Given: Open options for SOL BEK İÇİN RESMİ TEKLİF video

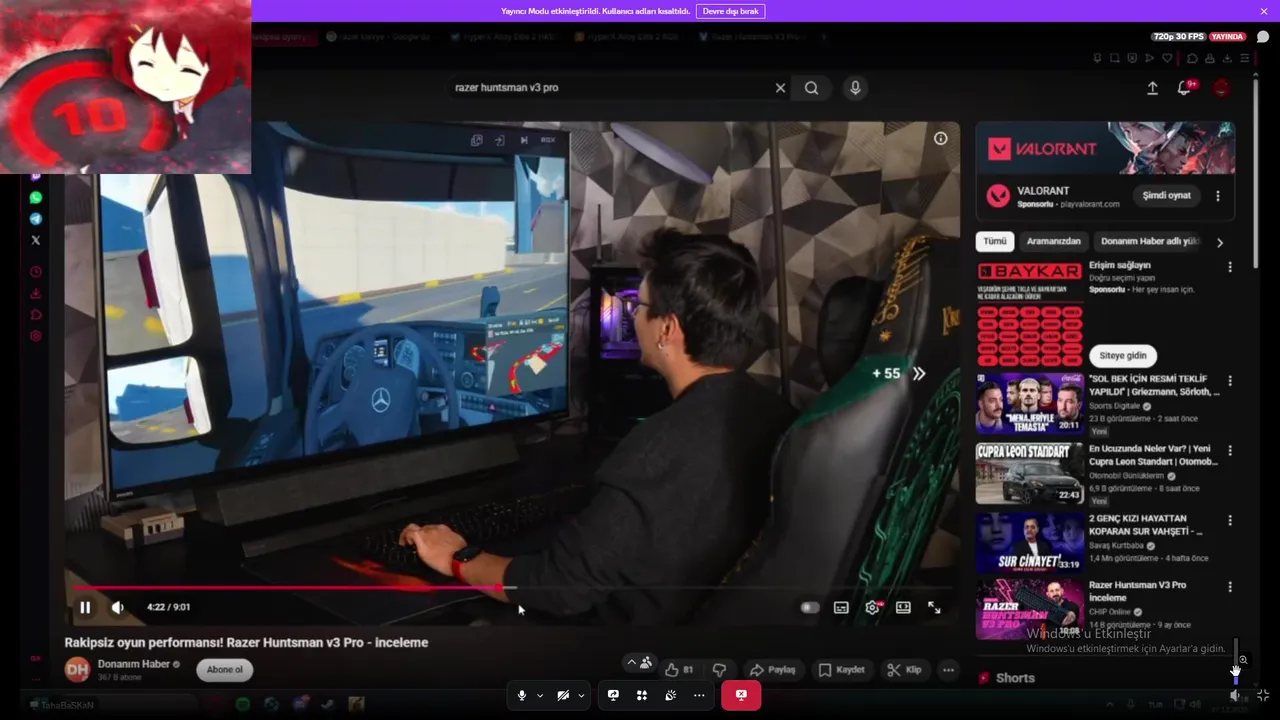Looking at the screenshot, I should coord(1230,381).
